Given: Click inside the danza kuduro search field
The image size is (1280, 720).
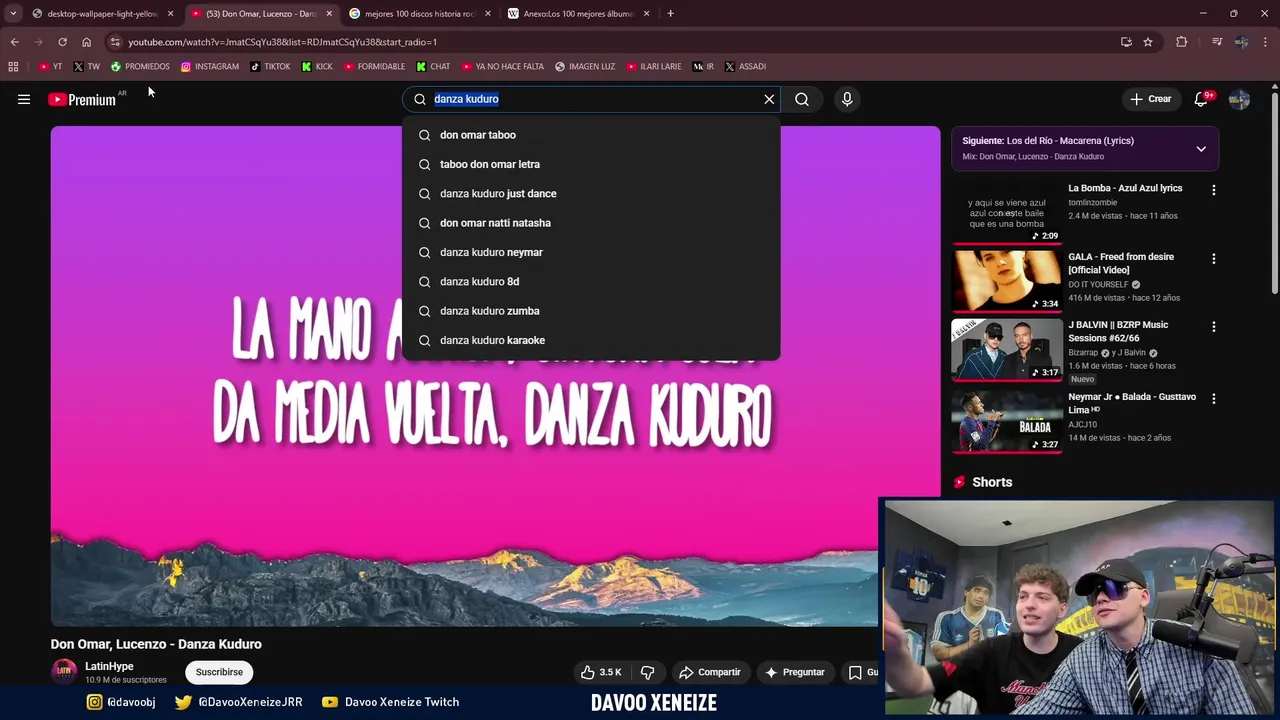Looking at the screenshot, I should click(590, 99).
